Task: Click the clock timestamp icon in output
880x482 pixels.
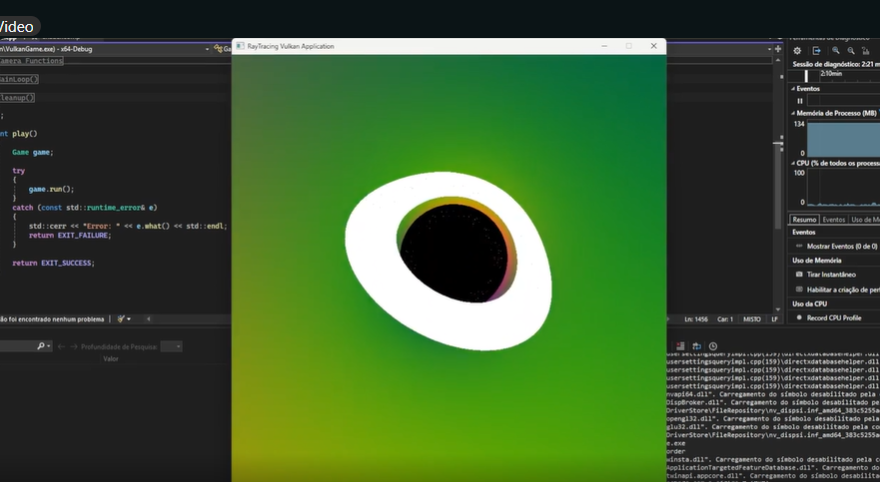Action: pos(713,346)
